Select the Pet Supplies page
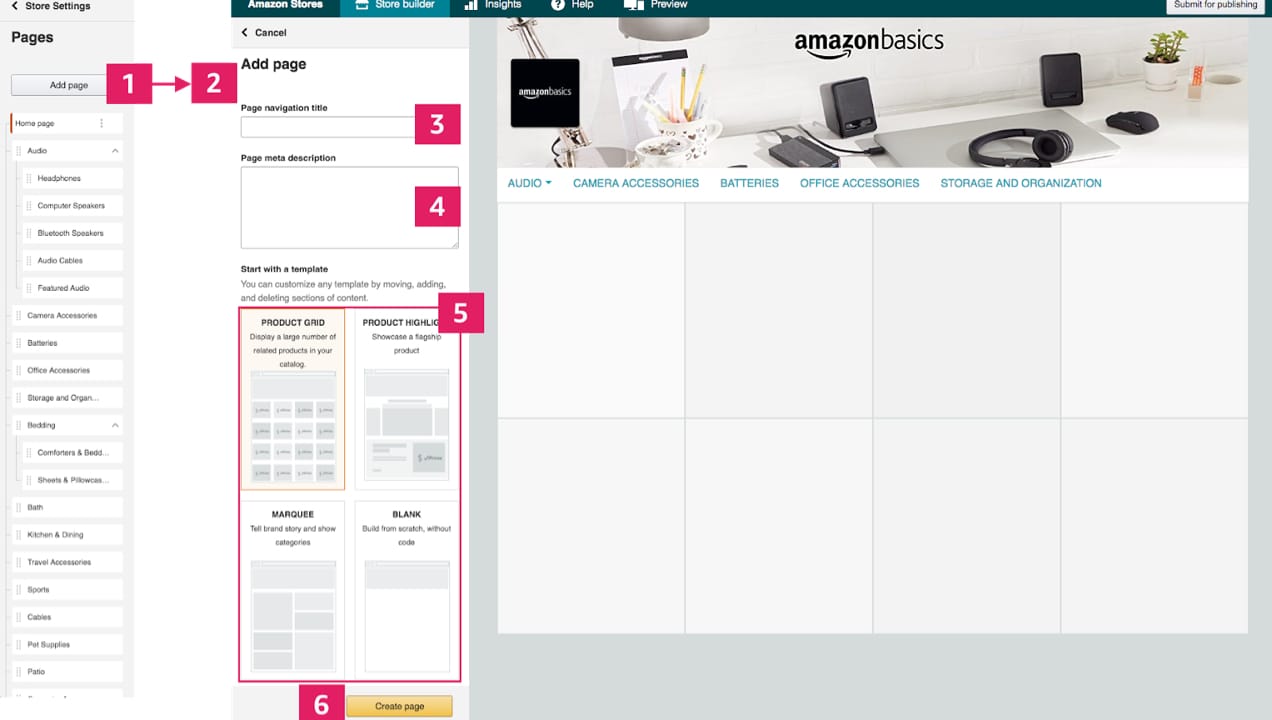The height and width of the screenshot is (720, 1272). tap(67, 645)
